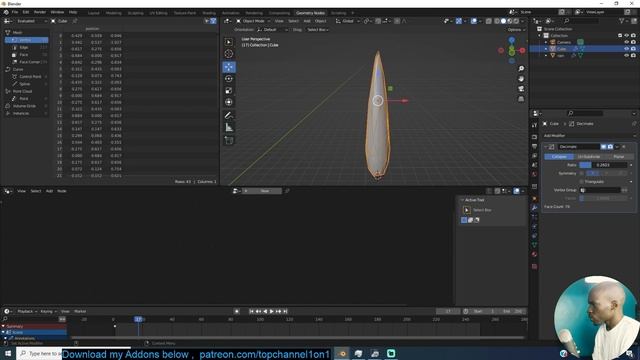The height and width of the screenshot is (360, 640).
Task: Click the viewport zoom magnifier icon
Action: click(521, 69)
